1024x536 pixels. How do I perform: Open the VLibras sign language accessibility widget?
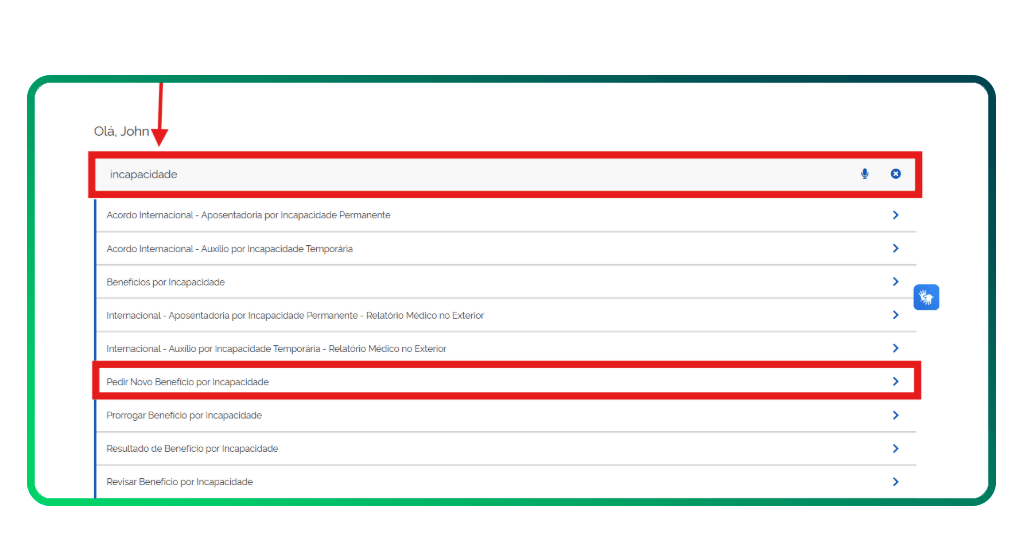click(x=926, y=297)
